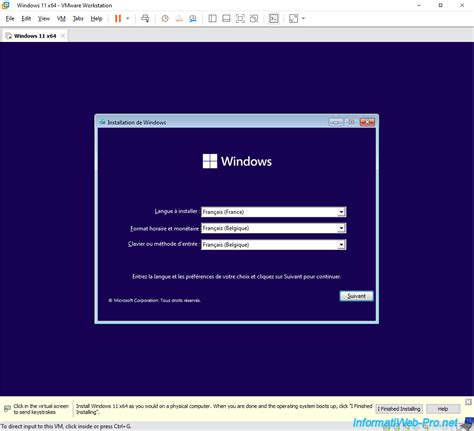Viewport: 474px width, 431px height.
Task: Open the View menu
Action: (44, 19)
